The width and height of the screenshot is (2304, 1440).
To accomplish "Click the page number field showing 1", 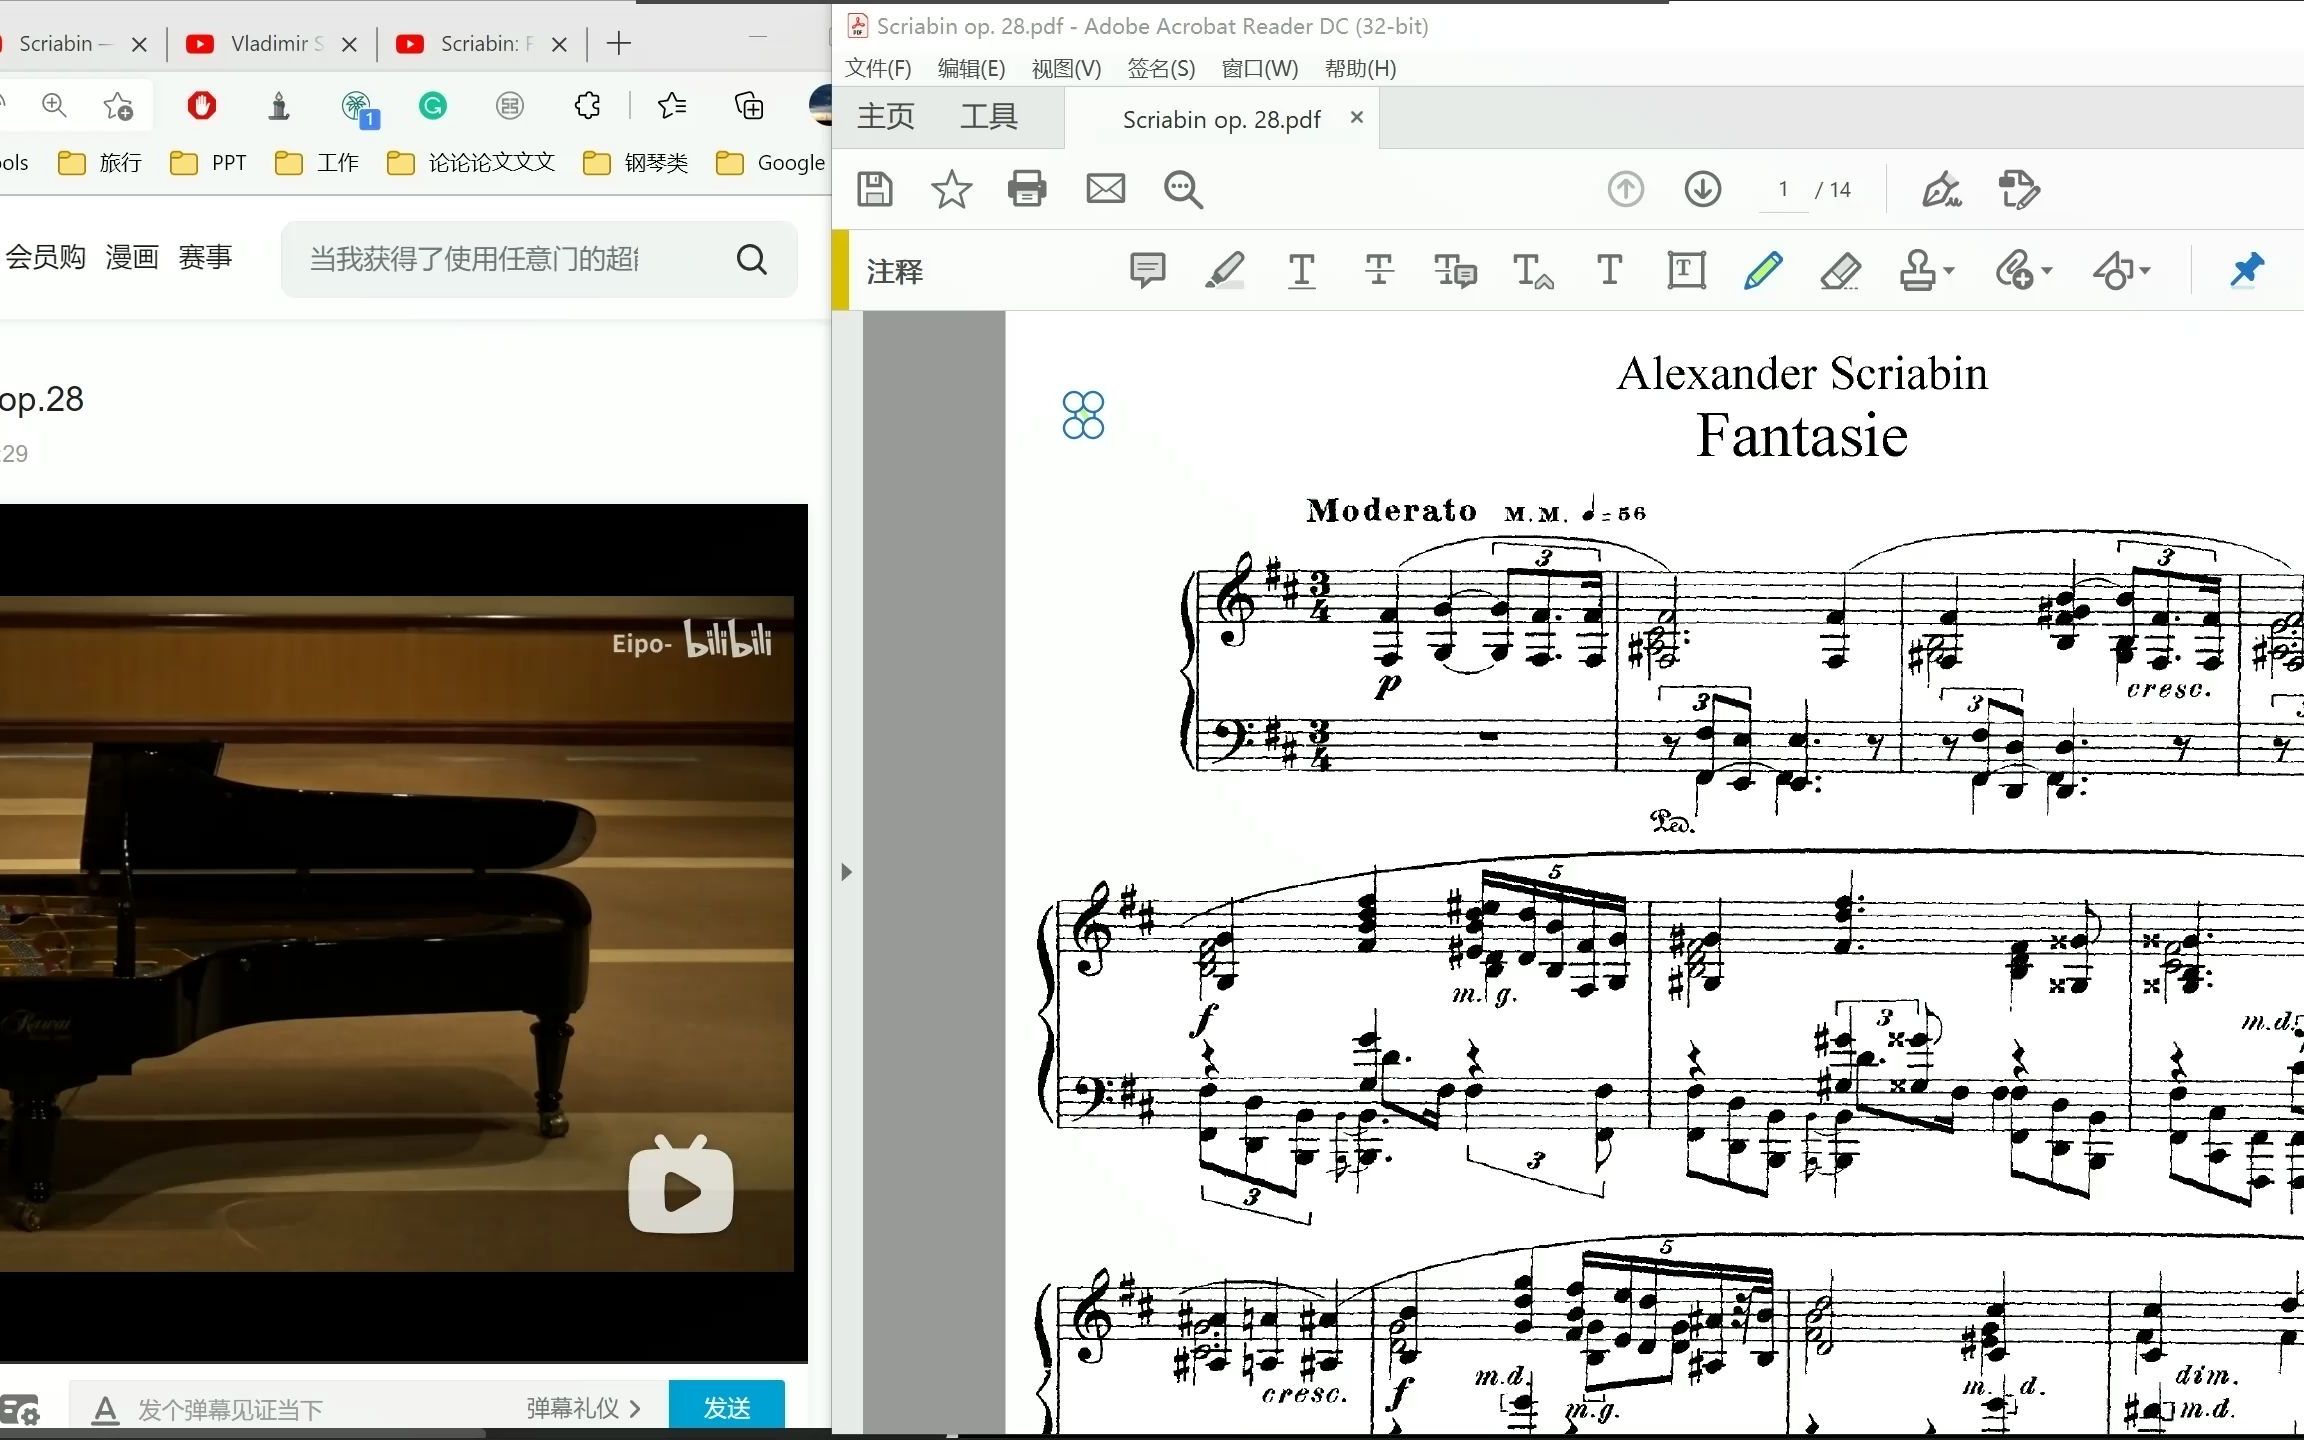I will point(1783,189).
